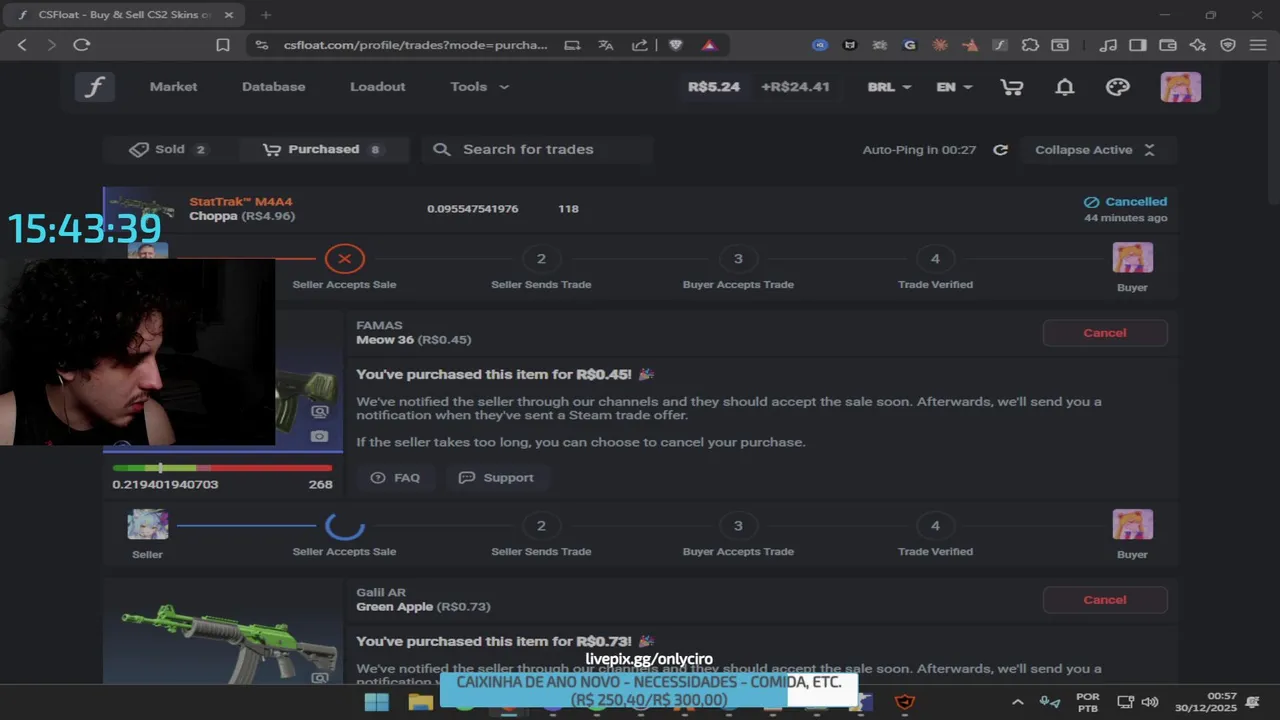Click the +R$24.41 pending balance
Viewport: 1280px width, 720px height.
[x=795, y=87]
